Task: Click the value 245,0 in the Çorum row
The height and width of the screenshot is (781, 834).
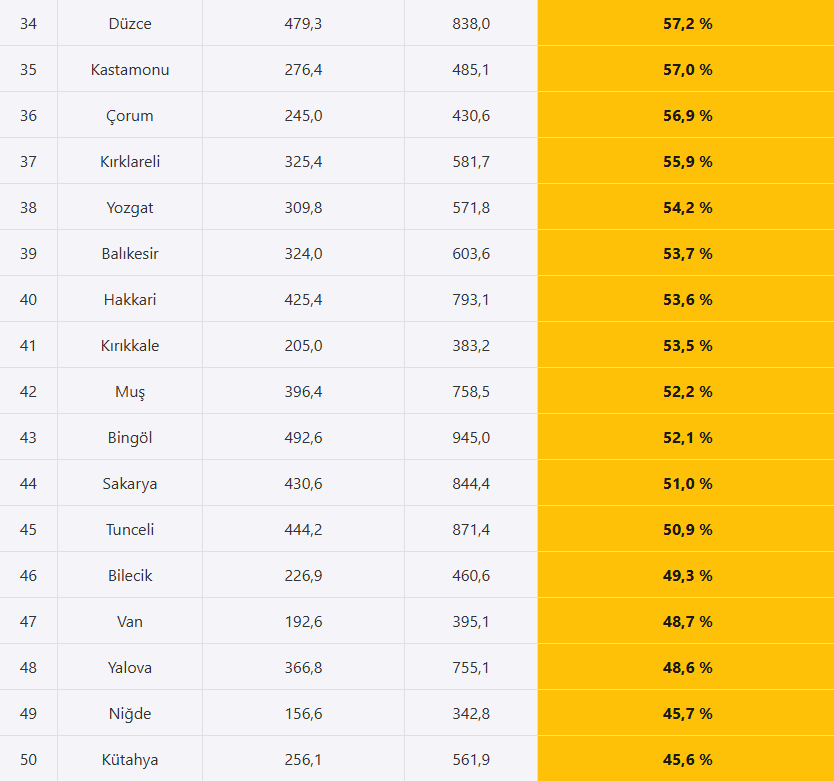Action: [x=303, y=115]
